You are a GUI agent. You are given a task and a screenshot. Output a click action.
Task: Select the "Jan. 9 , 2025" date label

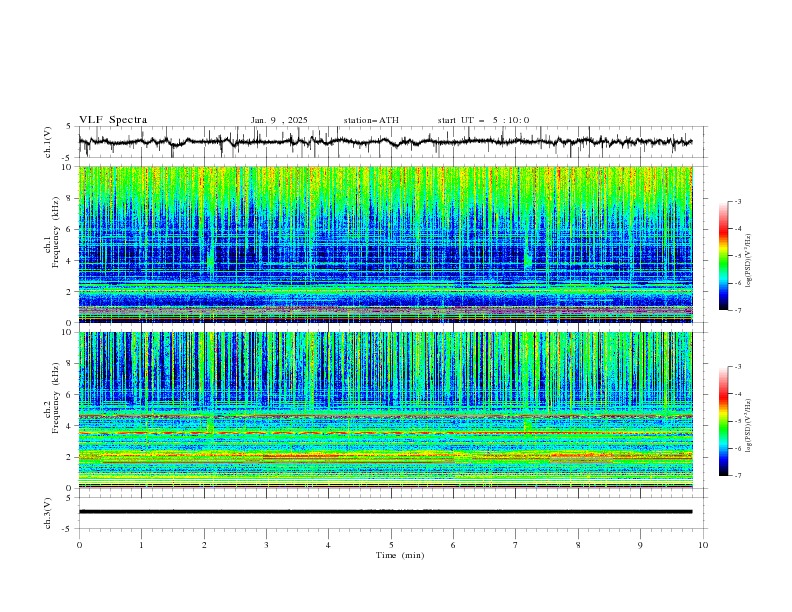279,120
